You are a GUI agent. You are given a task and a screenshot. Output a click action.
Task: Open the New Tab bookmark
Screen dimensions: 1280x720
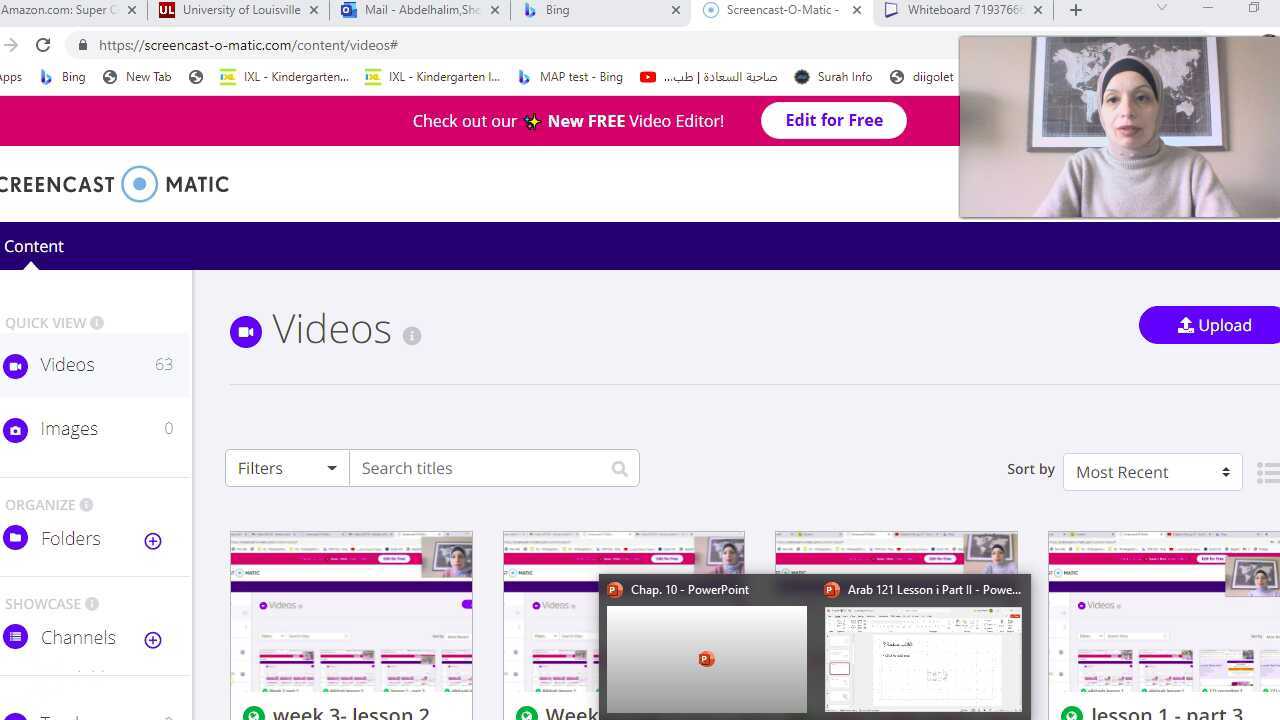tap(137, 77)
